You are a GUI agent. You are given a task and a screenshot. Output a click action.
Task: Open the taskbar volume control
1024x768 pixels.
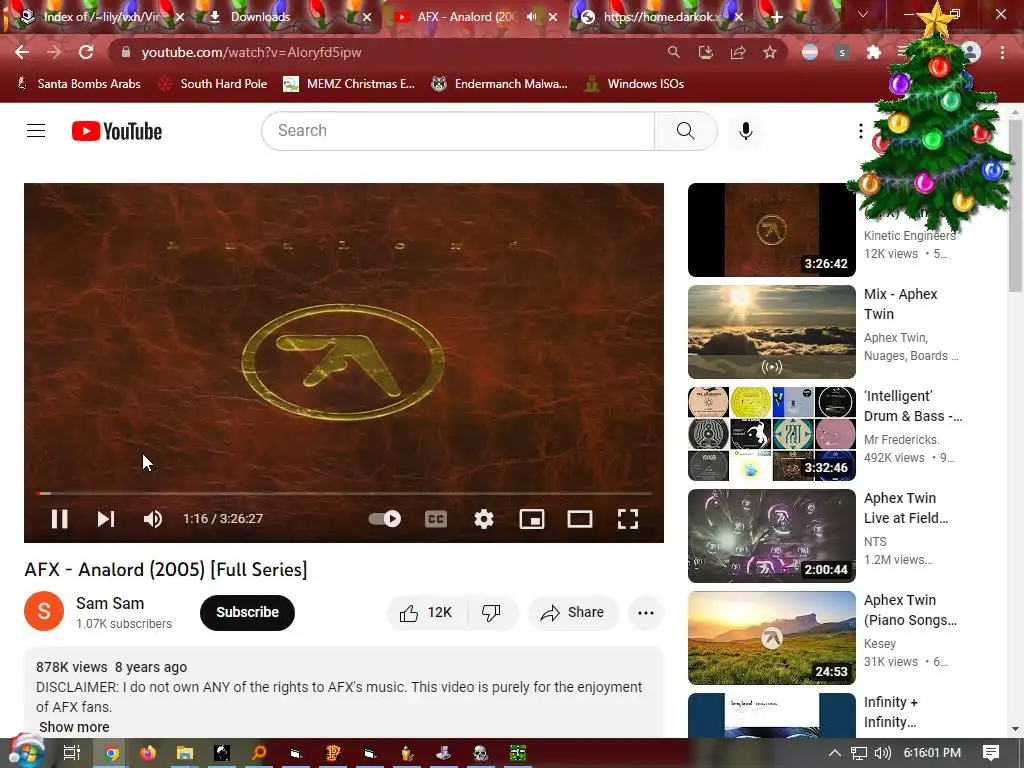(x=882, y=753)
